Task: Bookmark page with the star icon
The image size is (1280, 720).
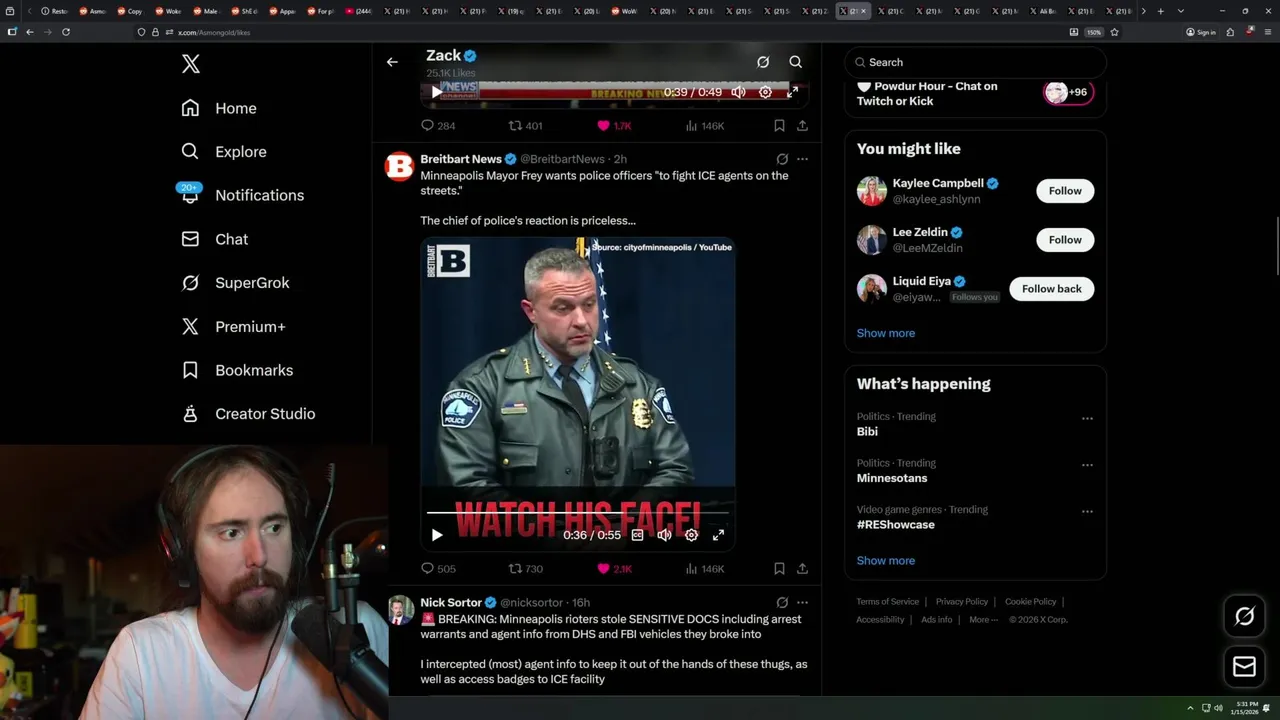Action: point(1114,32)
